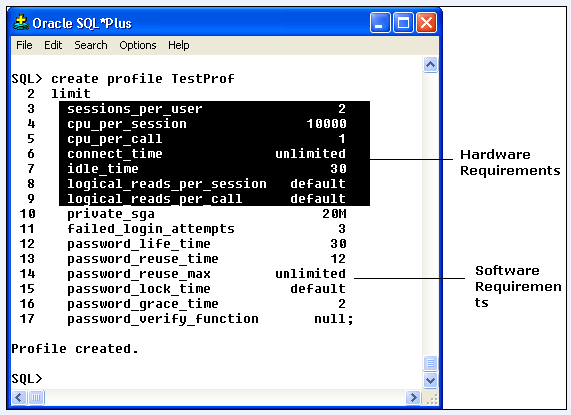The image size is (571, 415).
Task: Click 'logical_reads_per_call' text
Action: [155, 199]
